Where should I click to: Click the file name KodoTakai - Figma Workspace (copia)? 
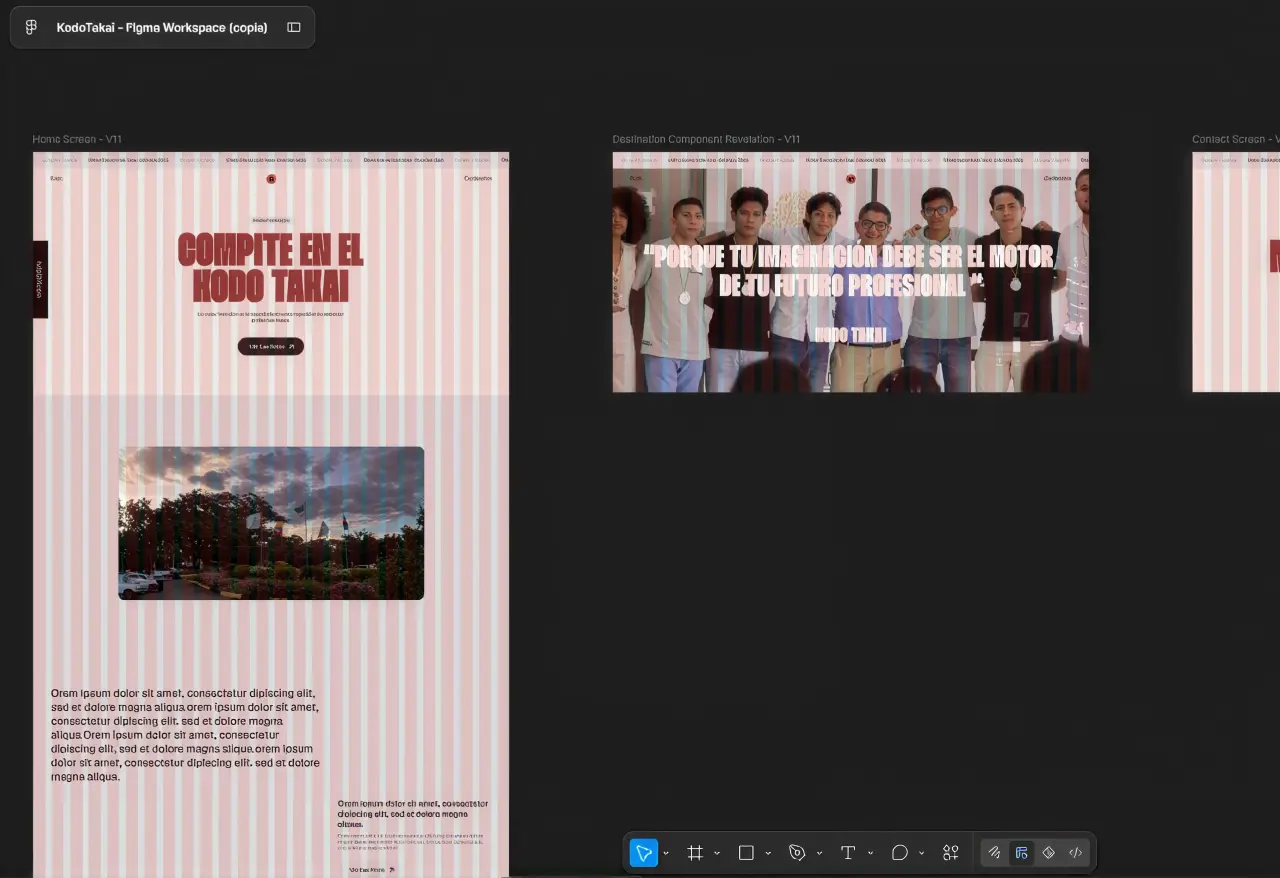(x=162, y=28)
